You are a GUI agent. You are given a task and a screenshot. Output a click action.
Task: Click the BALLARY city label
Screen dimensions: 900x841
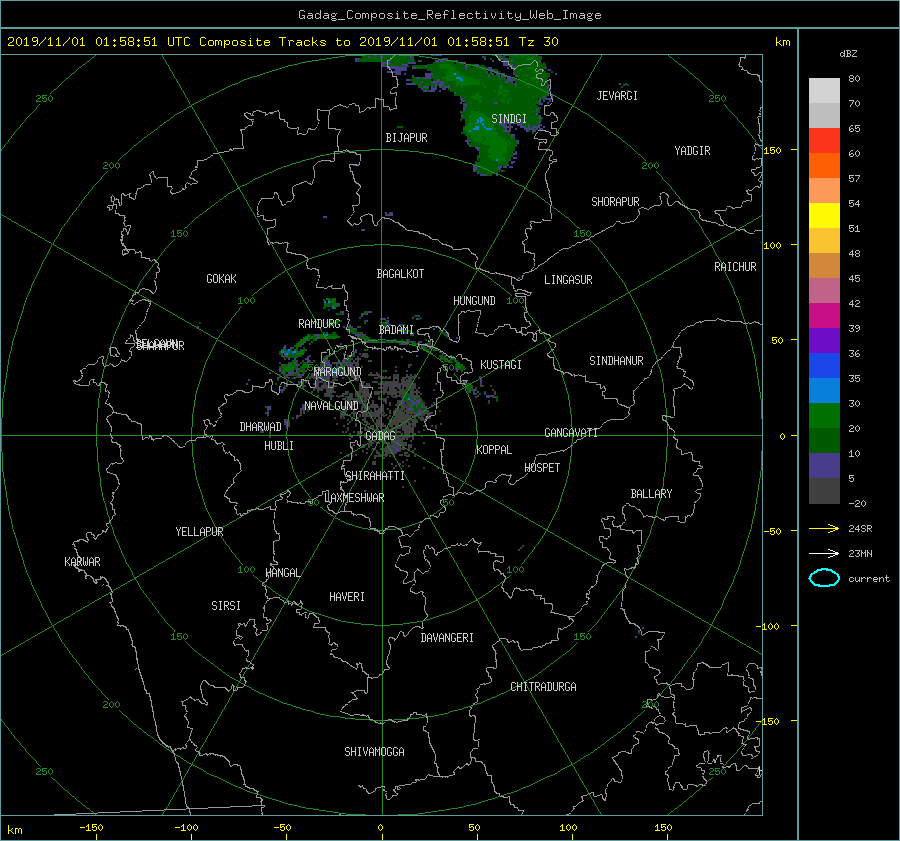click(x=651, y=494)
